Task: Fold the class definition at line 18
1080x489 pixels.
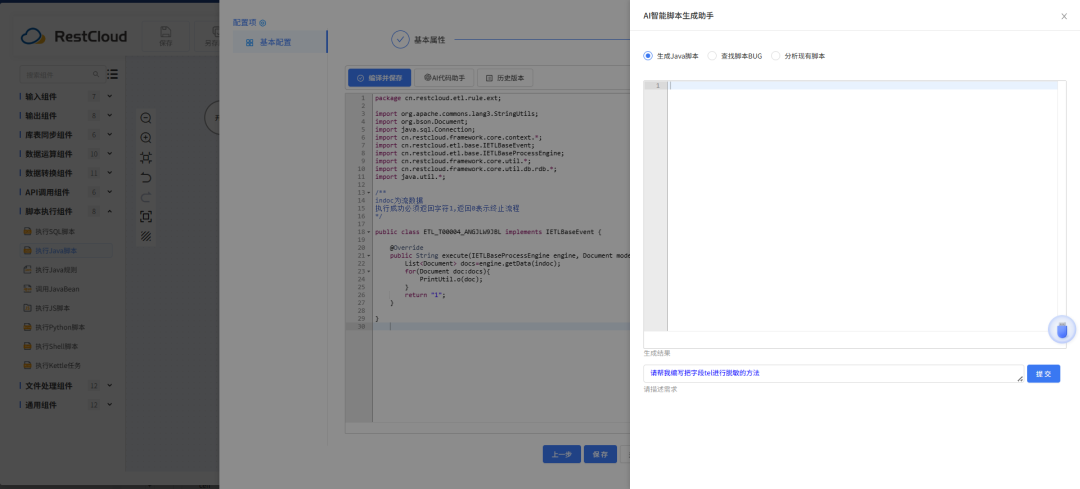Action: tap(369, 232)
